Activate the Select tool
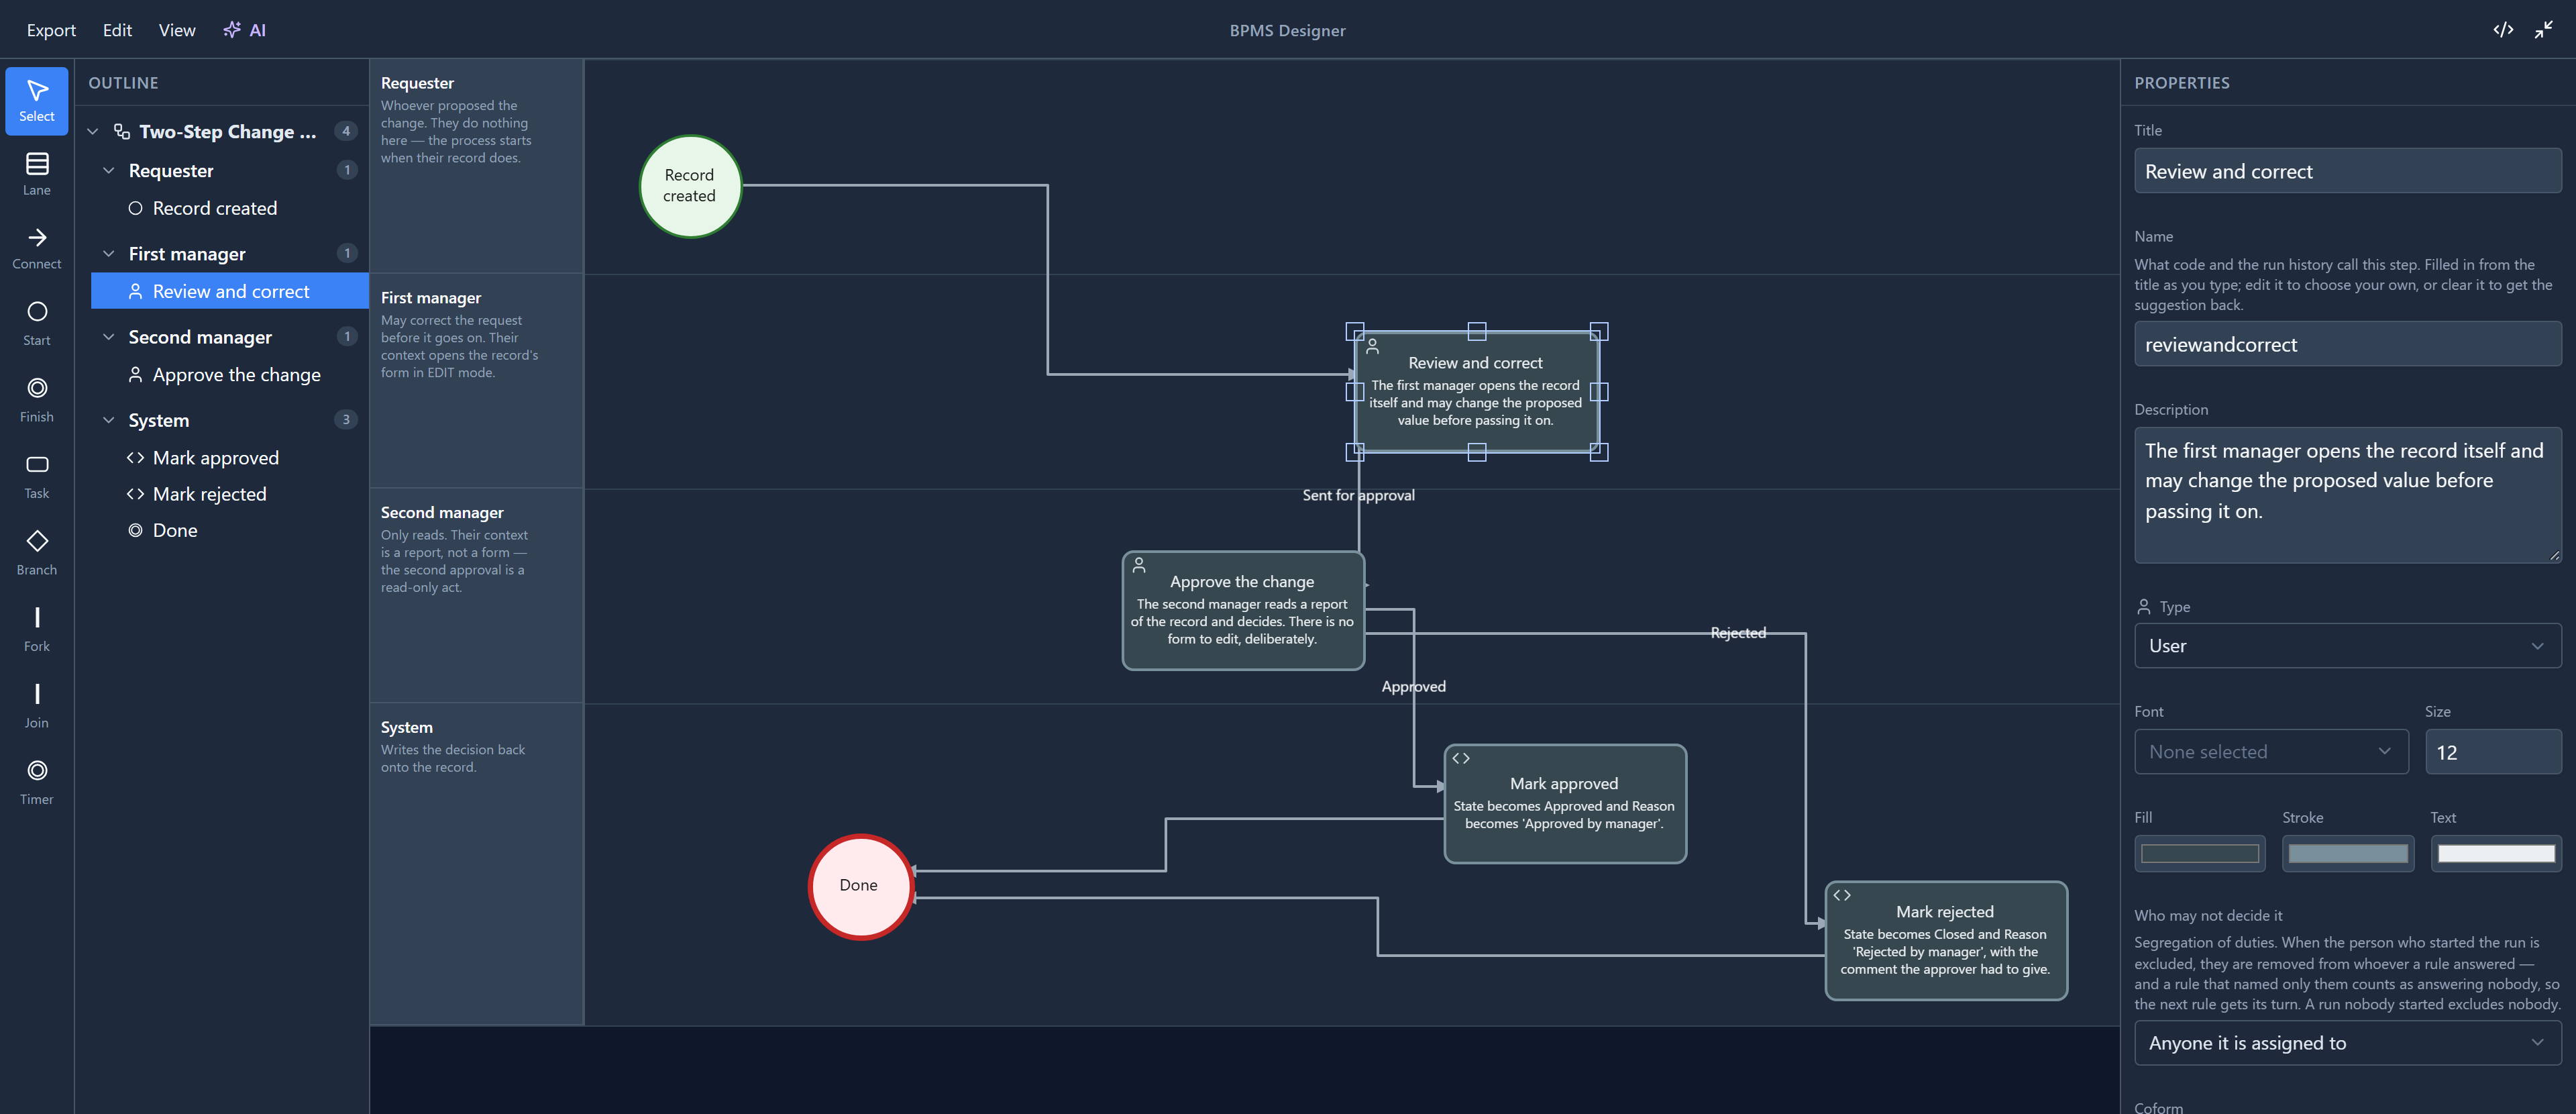Viewport: 2576px width, 1114px height. (37, 101)
